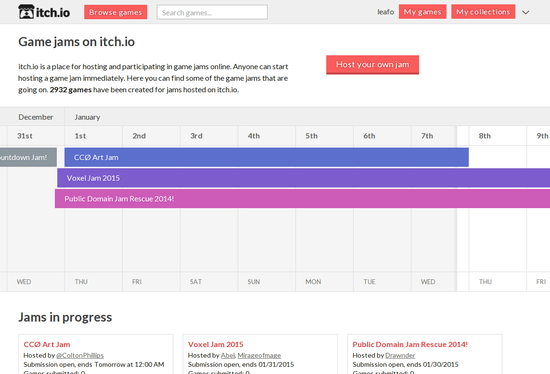The width and height of the screenshot is (550, 374).
Task: Visit host Drawnder profile
Action: tap(400, 355)
